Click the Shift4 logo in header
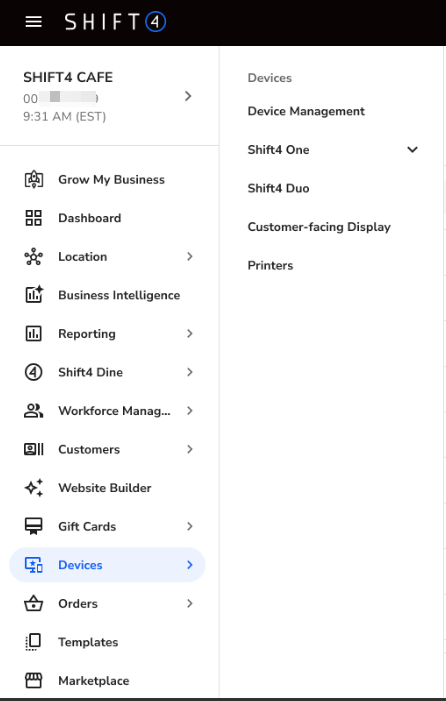 click(115, 21)
